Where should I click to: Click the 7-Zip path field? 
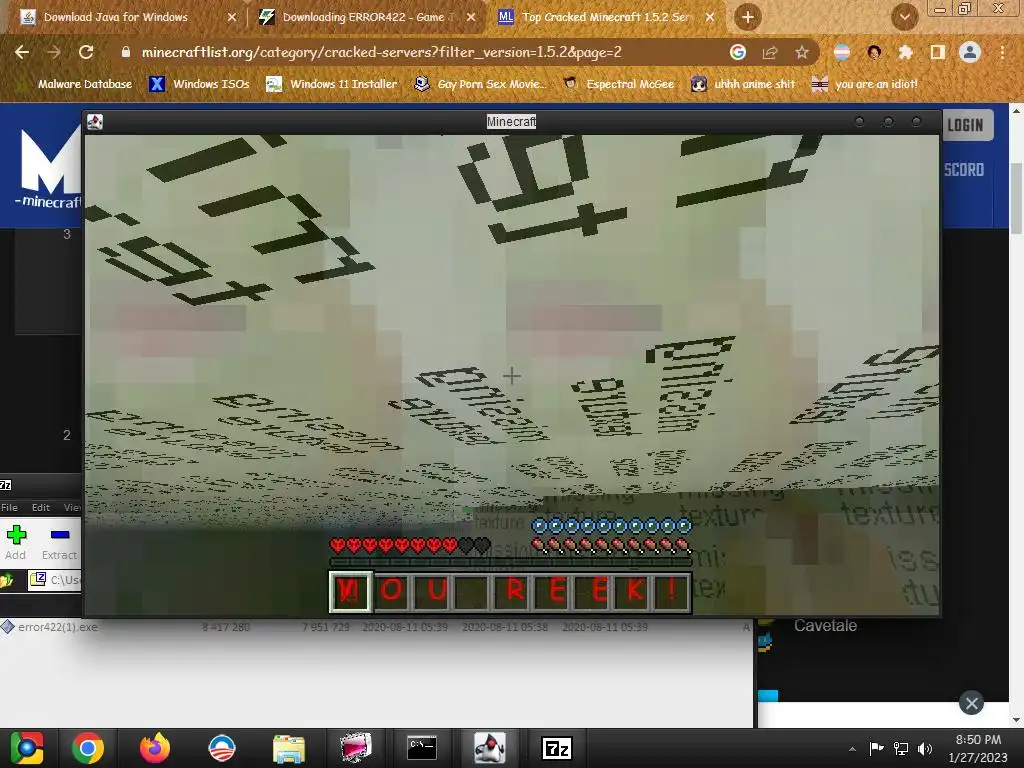[x=55, y=580]
